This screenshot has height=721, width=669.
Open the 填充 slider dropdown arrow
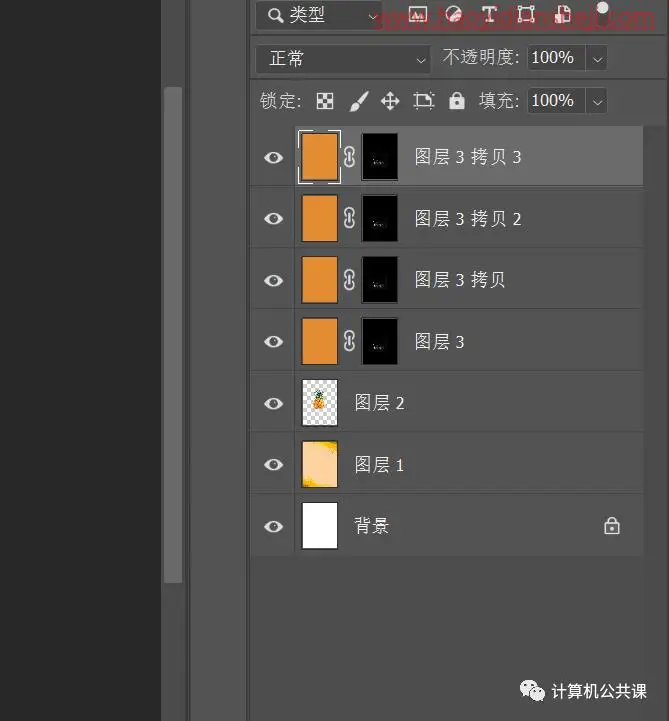click(x=597, y=101)
